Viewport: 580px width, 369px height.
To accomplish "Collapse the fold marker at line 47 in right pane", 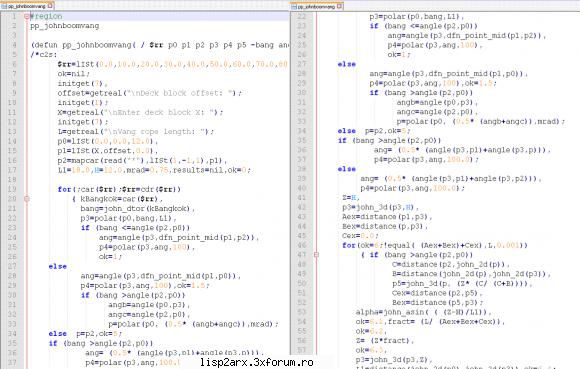I will (x=316, y=254).
